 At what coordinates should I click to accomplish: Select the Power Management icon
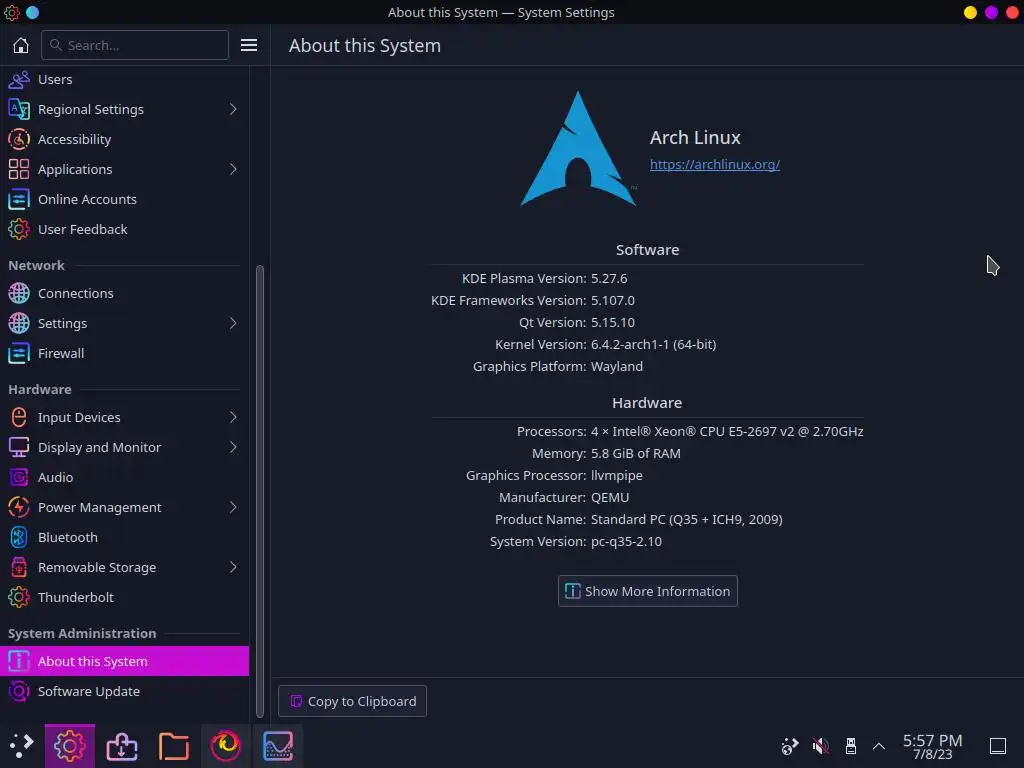pyautogui.click(x=19, y=507)
